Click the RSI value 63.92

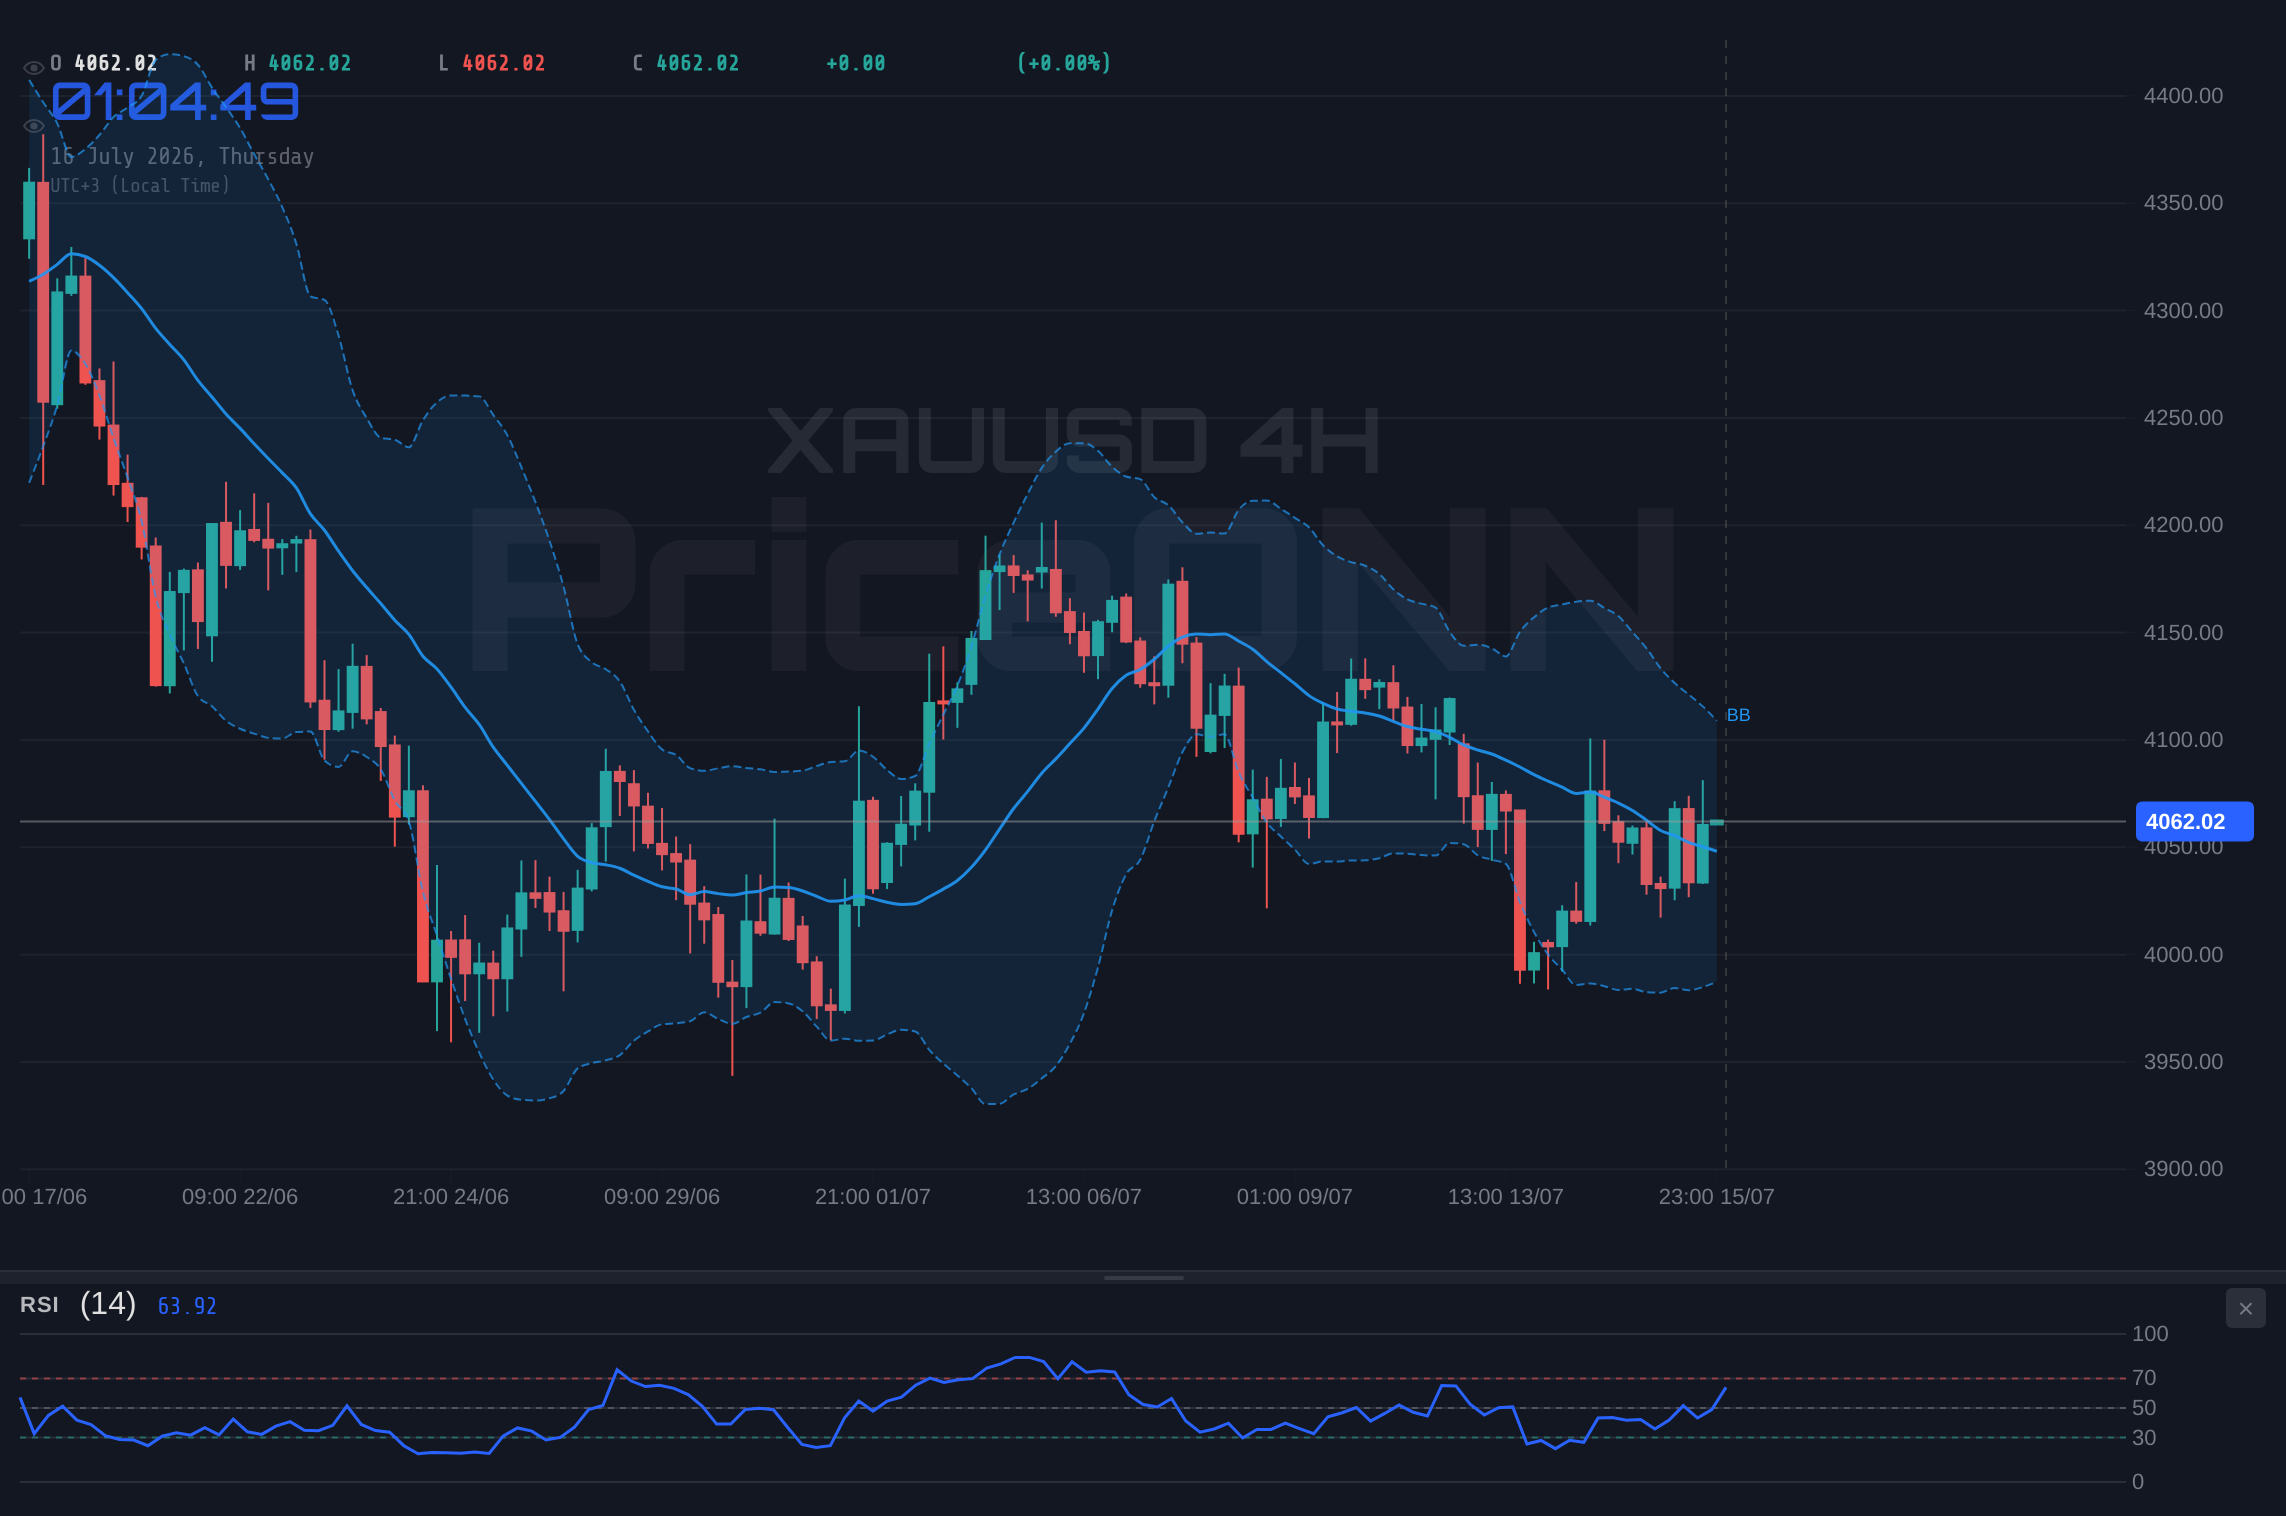pos(187,1306)
